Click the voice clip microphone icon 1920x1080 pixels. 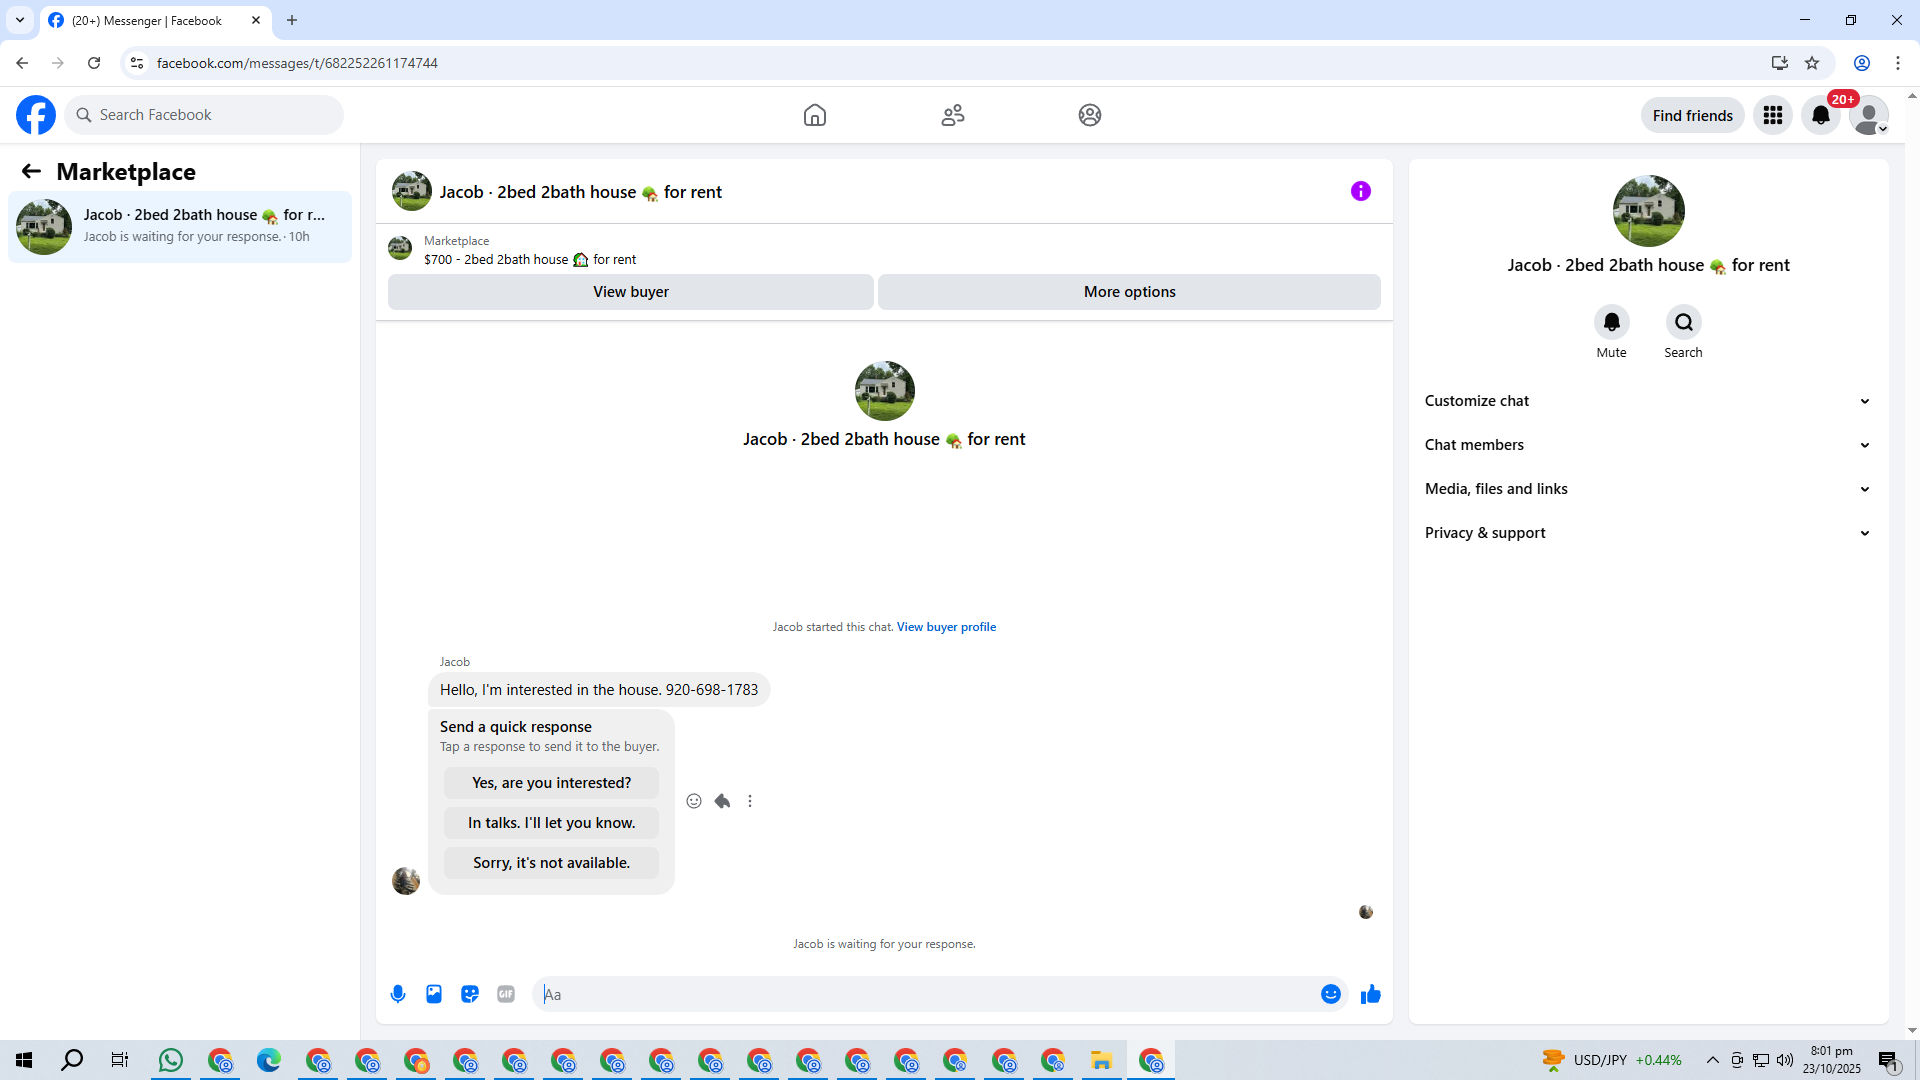click(x=398, y=994)
